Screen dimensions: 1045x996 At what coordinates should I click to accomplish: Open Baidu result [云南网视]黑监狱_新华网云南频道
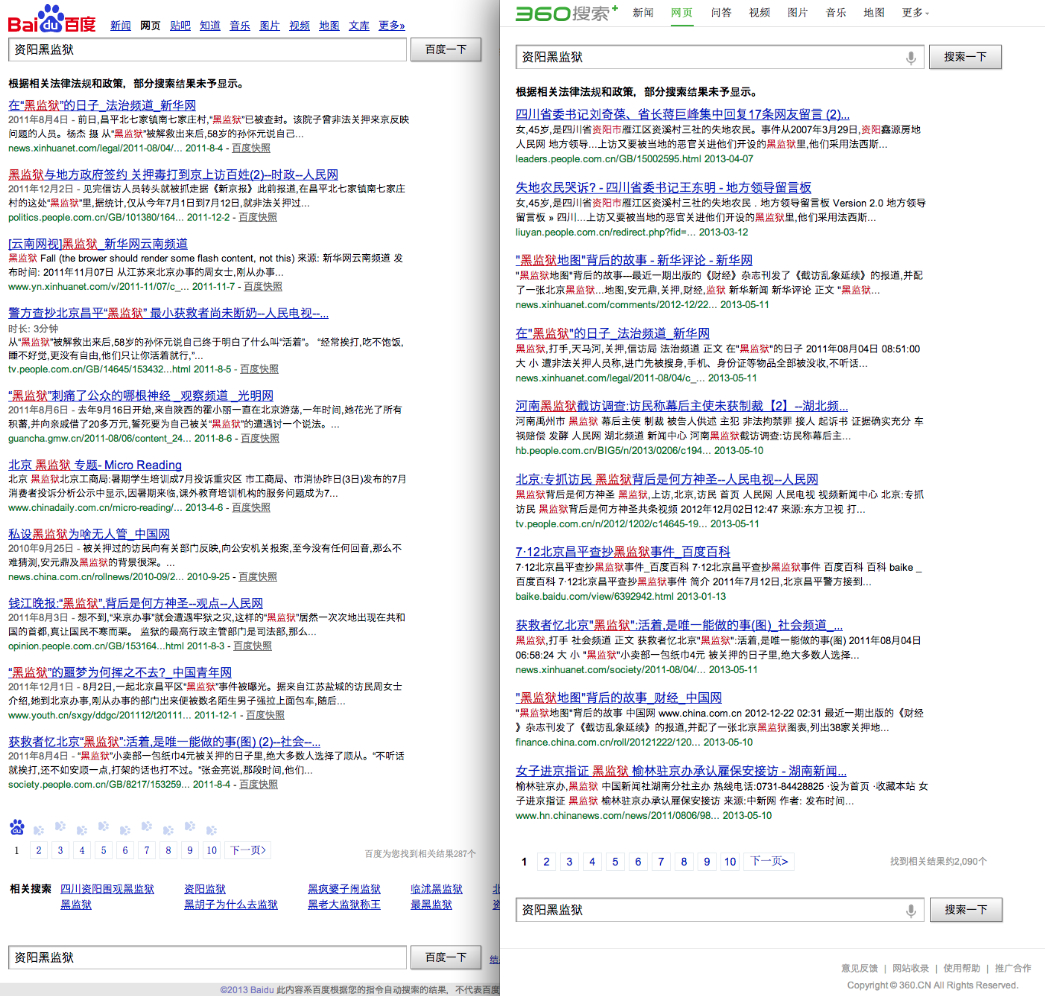click(98, 244)
